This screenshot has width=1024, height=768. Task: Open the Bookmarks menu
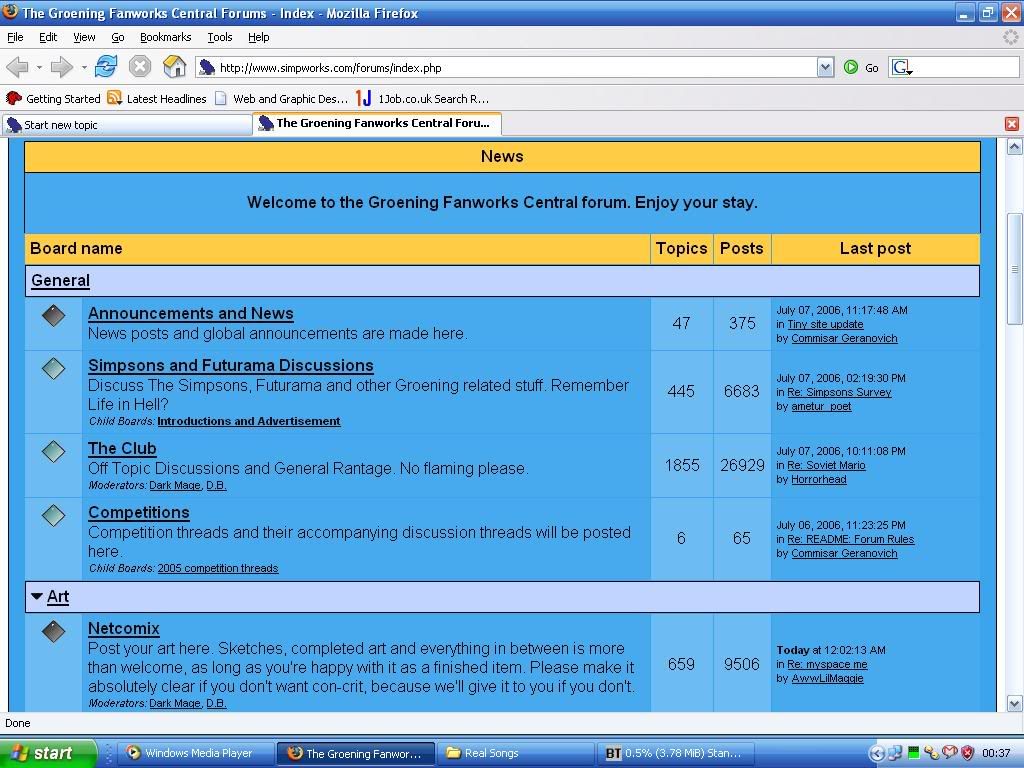[x=164, y=37]
